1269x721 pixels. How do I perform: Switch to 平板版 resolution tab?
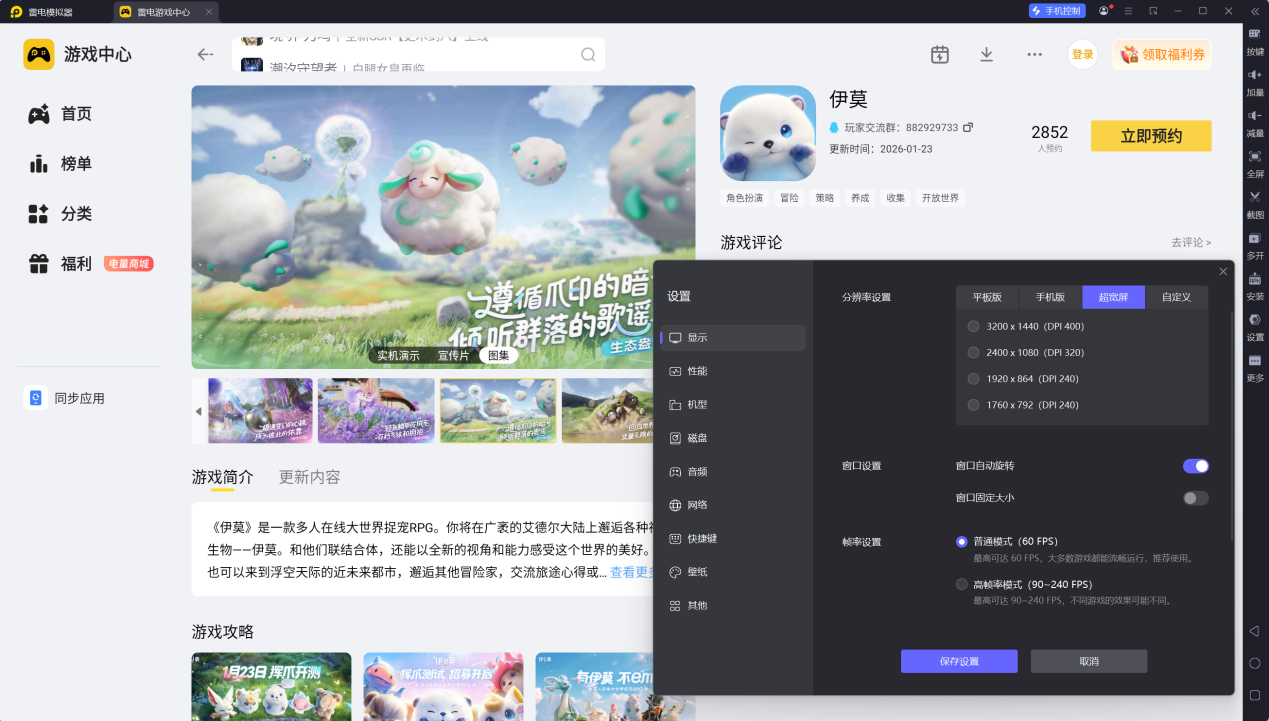pyautogui.click(x=987, y=297)
